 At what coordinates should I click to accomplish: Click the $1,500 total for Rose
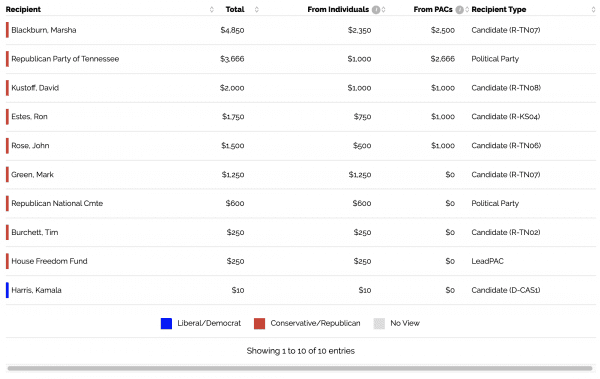(233, 146)
